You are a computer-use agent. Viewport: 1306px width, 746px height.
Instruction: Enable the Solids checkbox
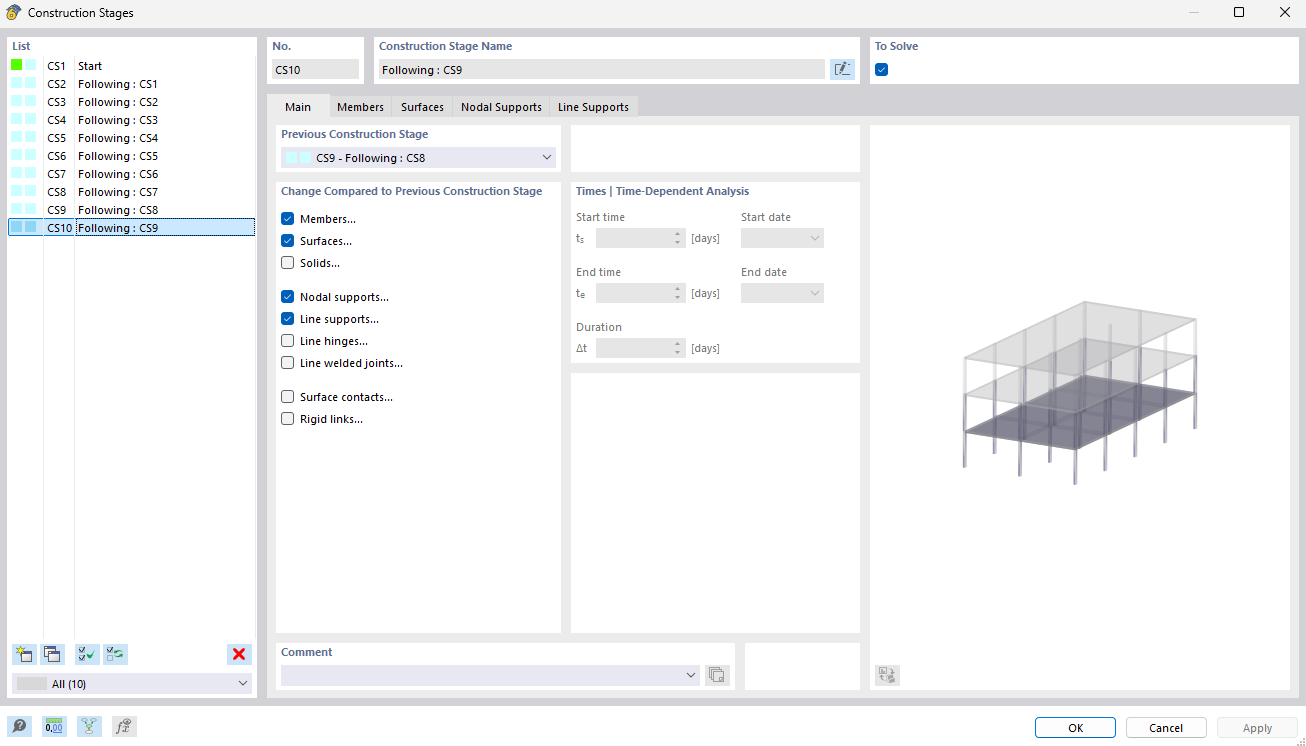[288, 262]
